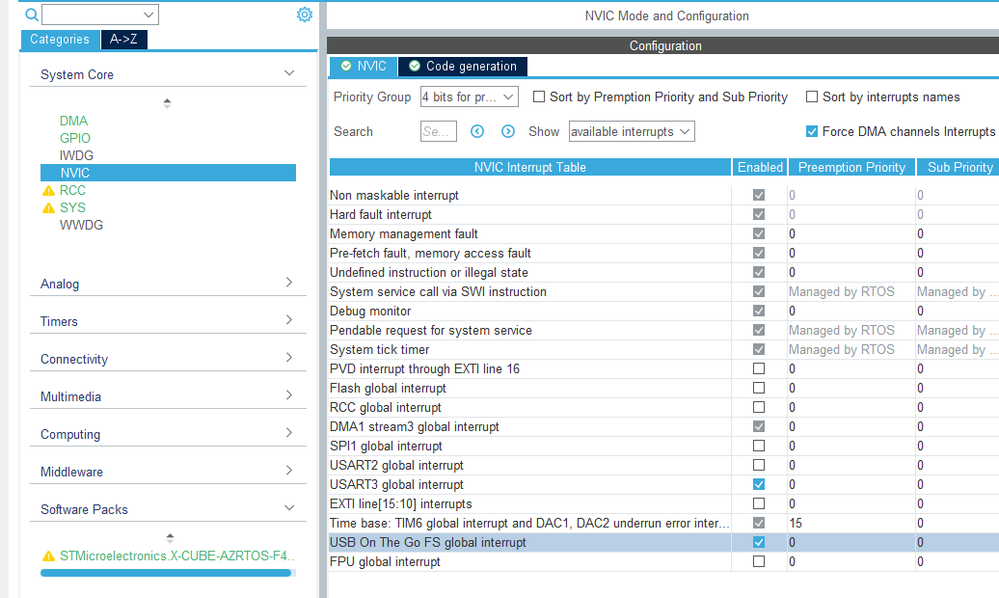The image size is (999, 598).
Task: Switch to the A->Z tab
Action: tap(124, 39)
